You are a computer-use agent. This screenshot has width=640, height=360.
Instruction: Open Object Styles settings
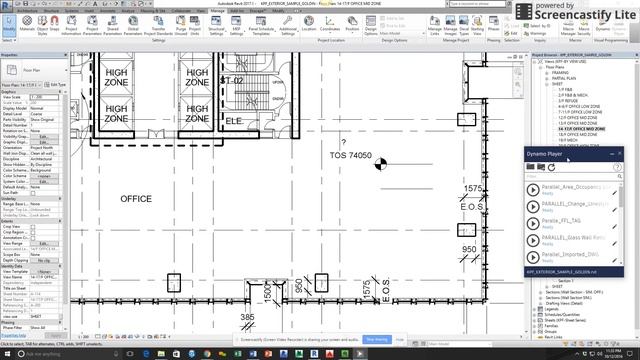tap(42, 24)
